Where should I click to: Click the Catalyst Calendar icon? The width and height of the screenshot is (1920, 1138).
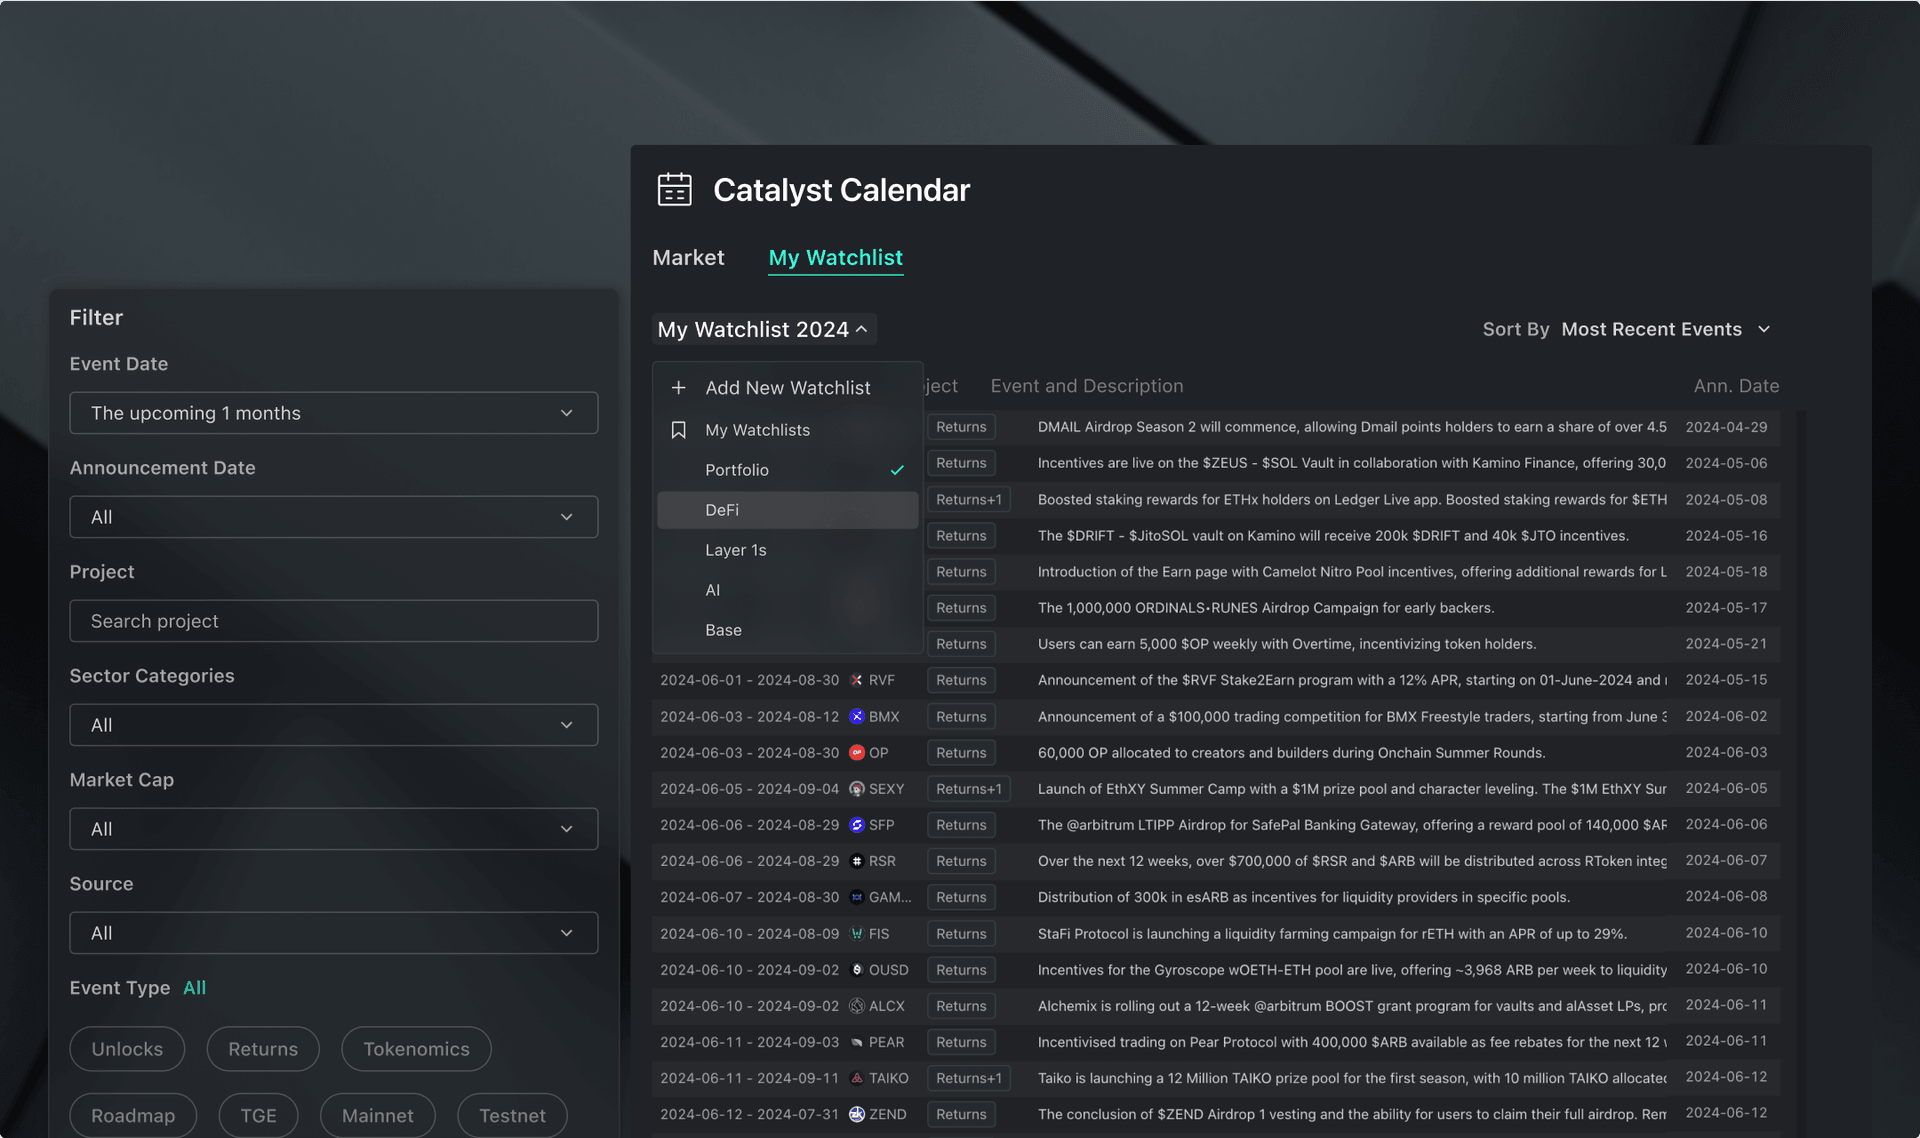(x=674, y=189)
